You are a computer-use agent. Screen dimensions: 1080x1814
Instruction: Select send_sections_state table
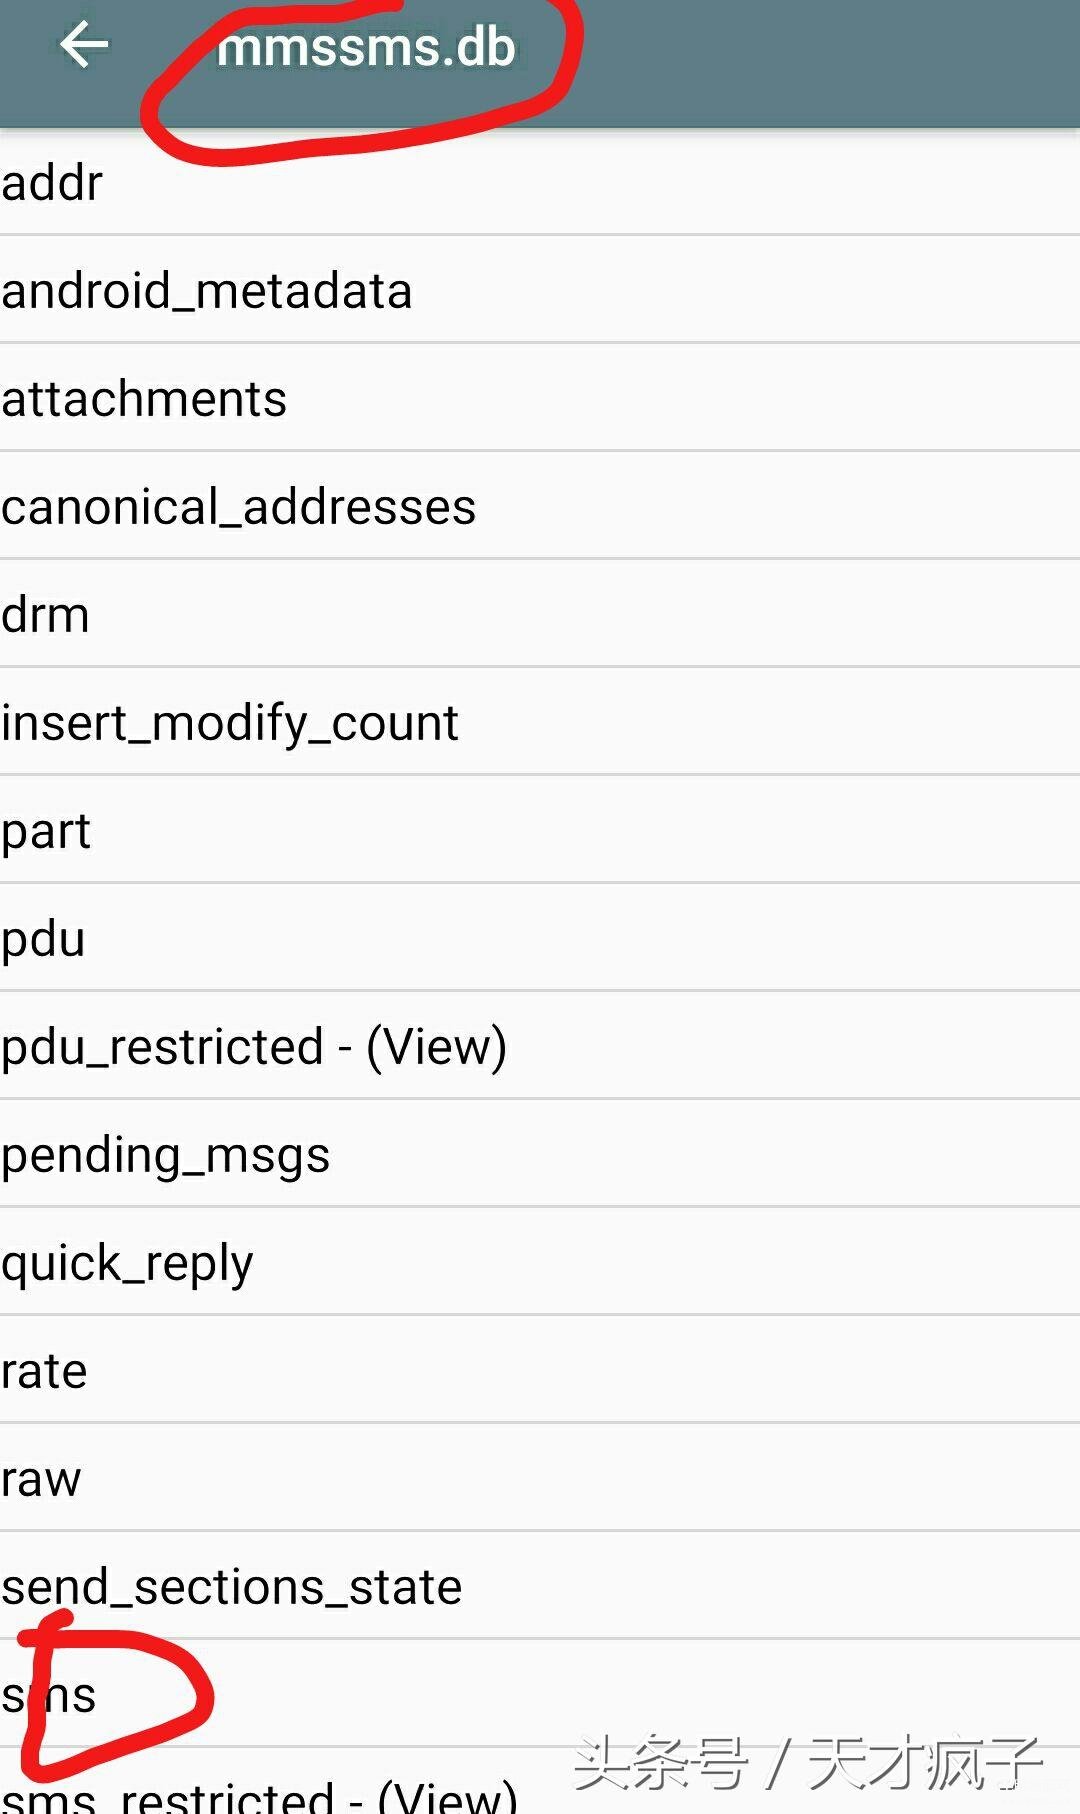pos(540,1586)
